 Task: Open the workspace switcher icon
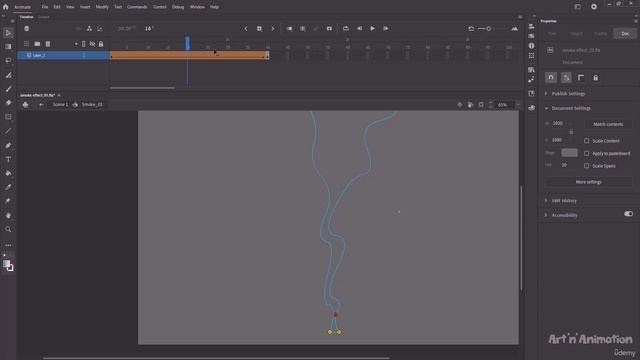point(578,7)
